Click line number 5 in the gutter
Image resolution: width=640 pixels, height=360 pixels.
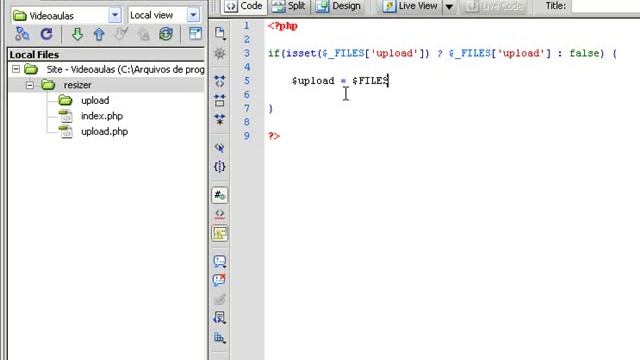(x=247, y=80)
